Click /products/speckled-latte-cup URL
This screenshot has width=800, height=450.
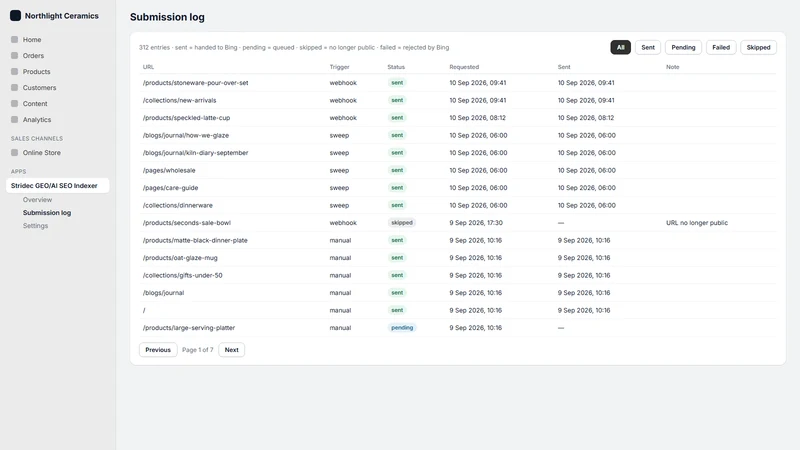[x=186, y=118]
